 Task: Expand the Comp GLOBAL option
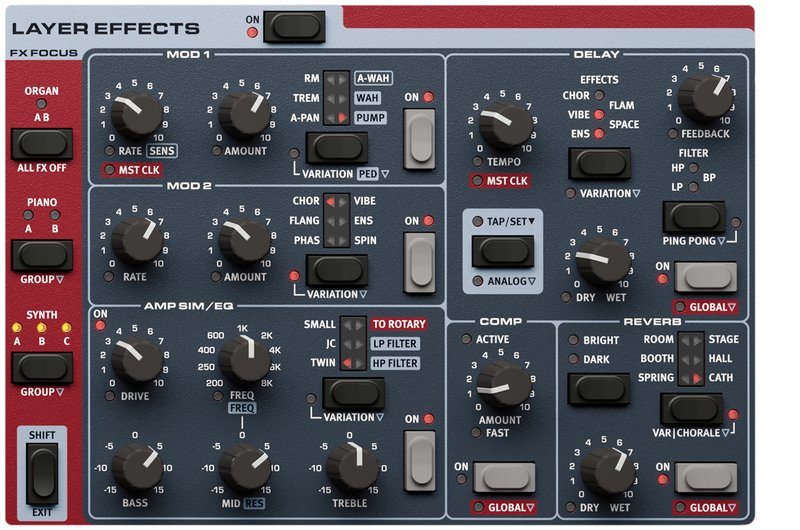point(504,508)
